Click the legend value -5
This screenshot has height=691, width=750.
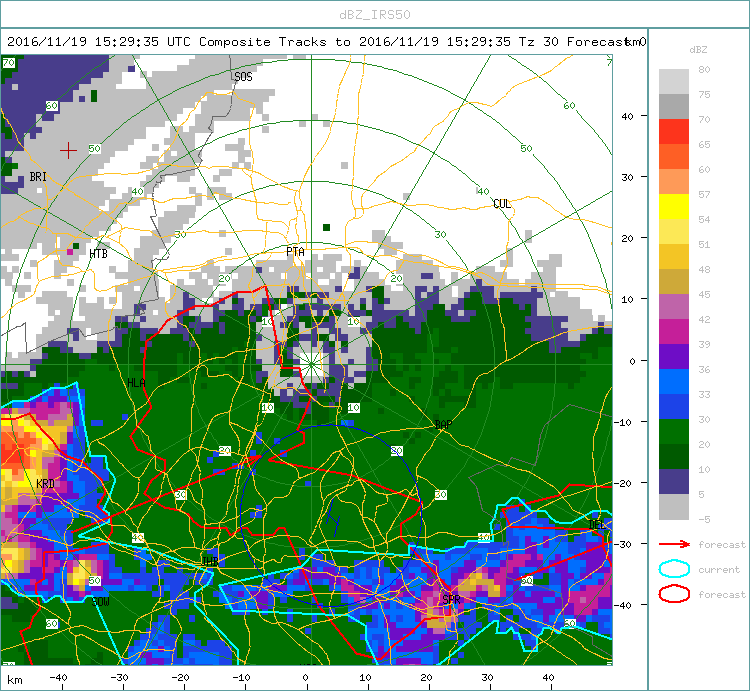point(704,519)
